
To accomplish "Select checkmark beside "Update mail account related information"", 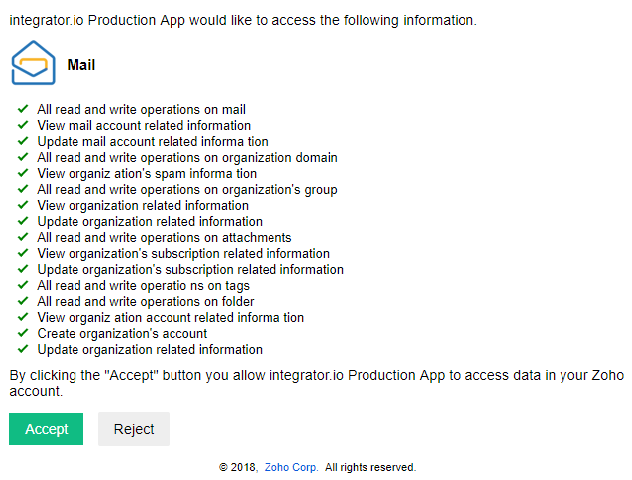I will pos(22,142).
